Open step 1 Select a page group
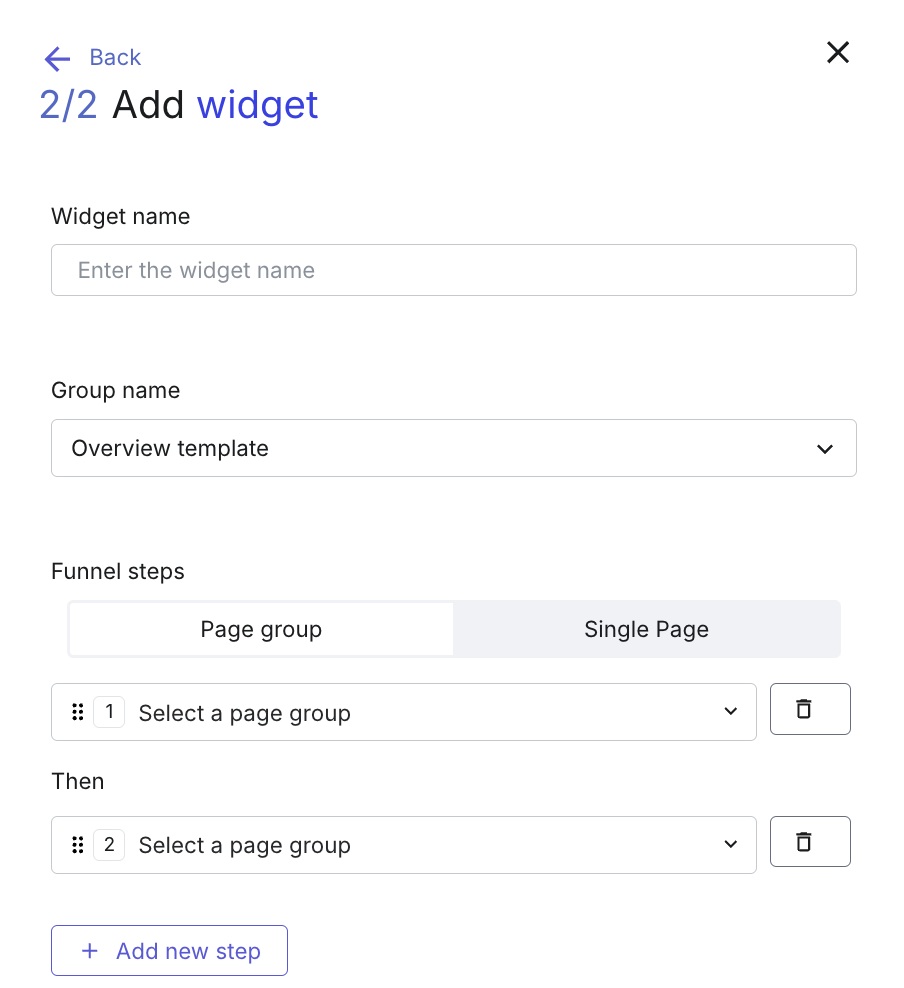904x988 pixels. pyautogui.click(x=404, y=712)
